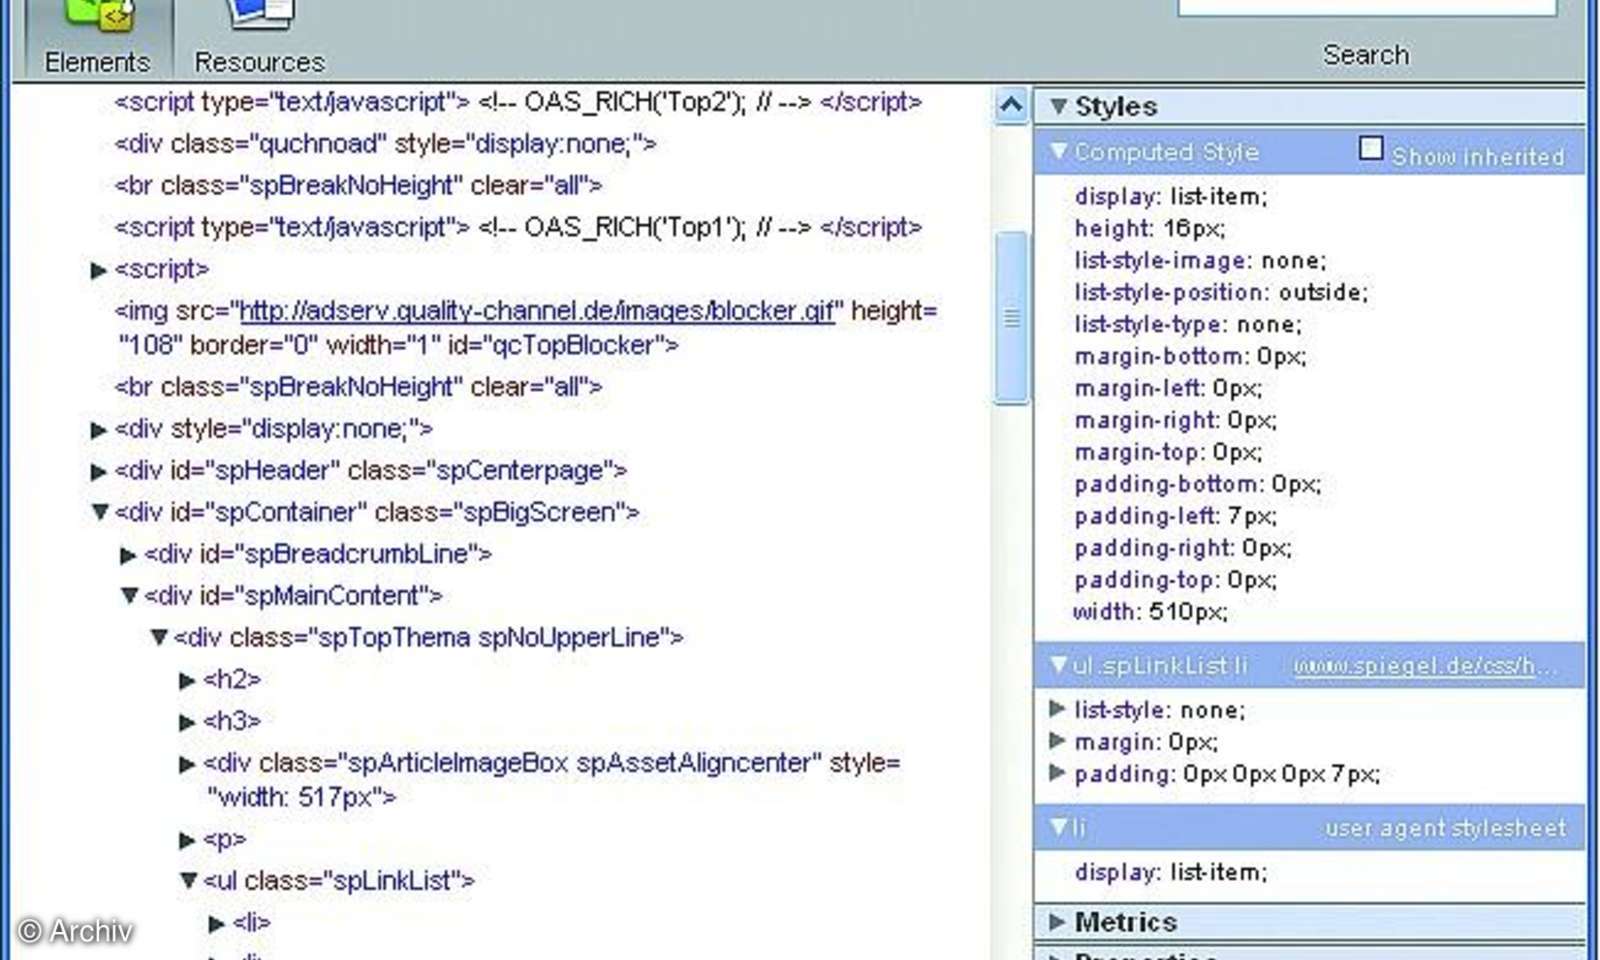Expand the padding shorthand property
Viewport: 1600px width, 960px height.
[1058, 773]
